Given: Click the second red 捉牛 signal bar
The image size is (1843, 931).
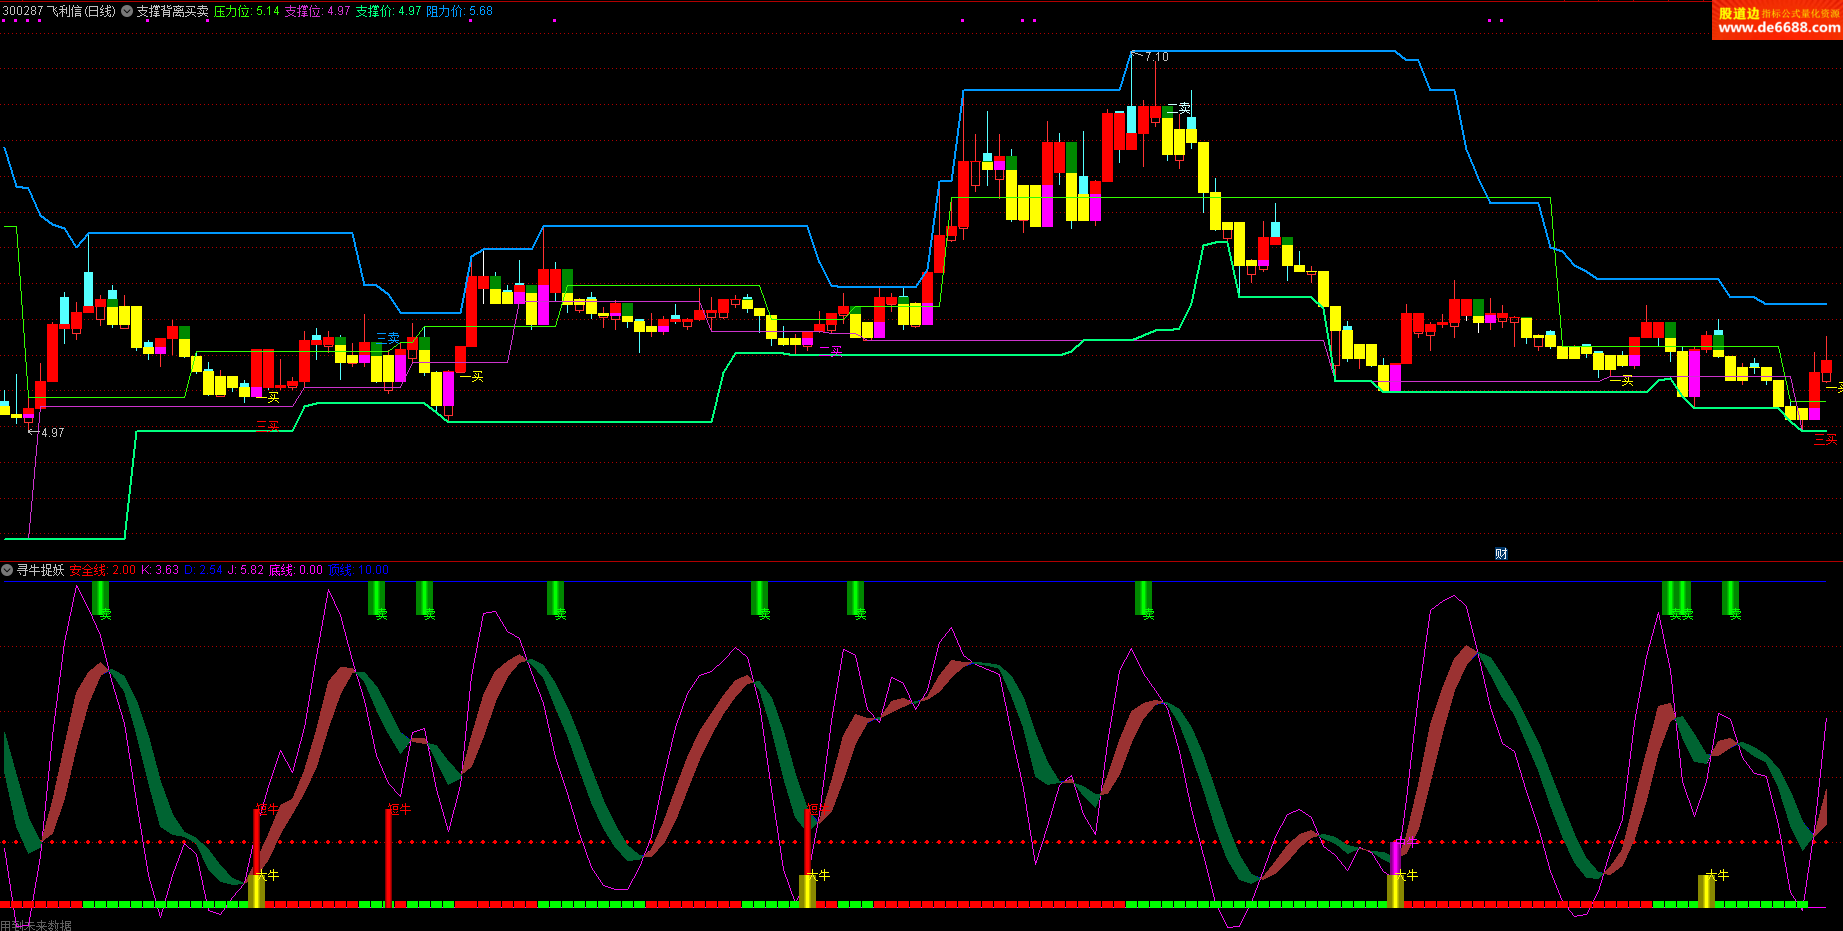Looking at the screenshot, I should [388, 855].
